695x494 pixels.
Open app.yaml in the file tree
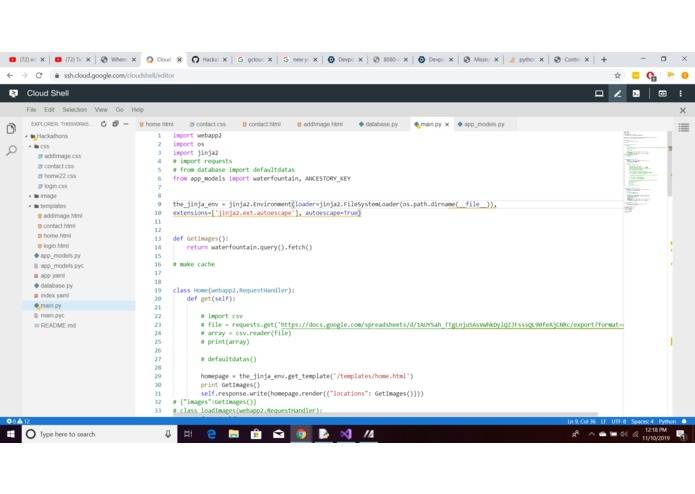click(52, 276)
